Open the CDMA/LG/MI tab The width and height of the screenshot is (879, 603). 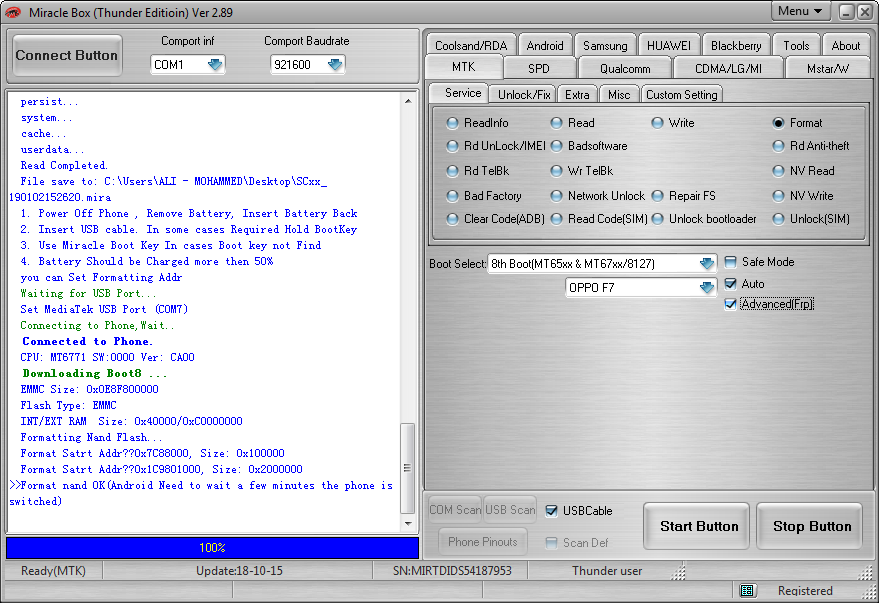[728, 68]
